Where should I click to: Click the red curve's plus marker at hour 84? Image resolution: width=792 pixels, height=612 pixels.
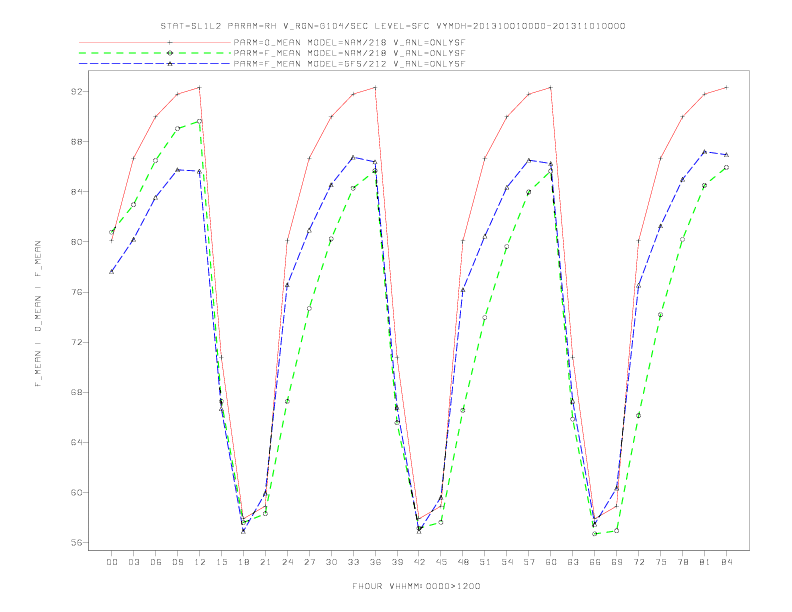(726, 87)
